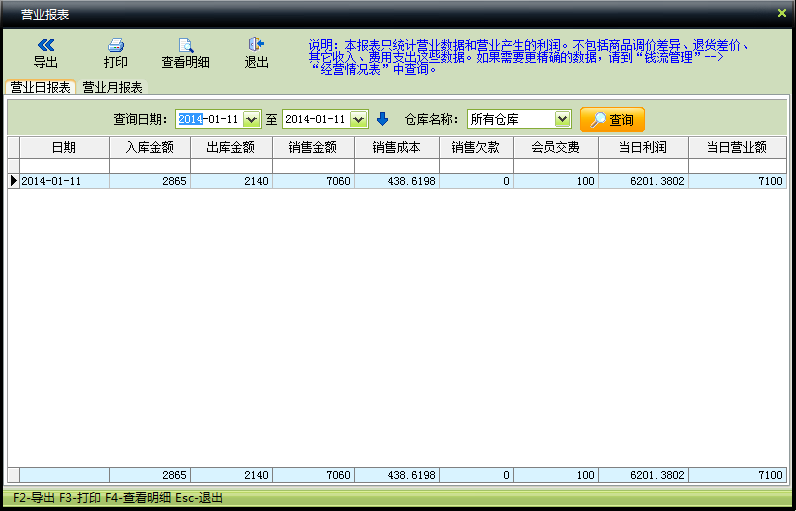Click the footer total 6201.3802
Viewport: 796px width, 511px height.
click(643, 475)
